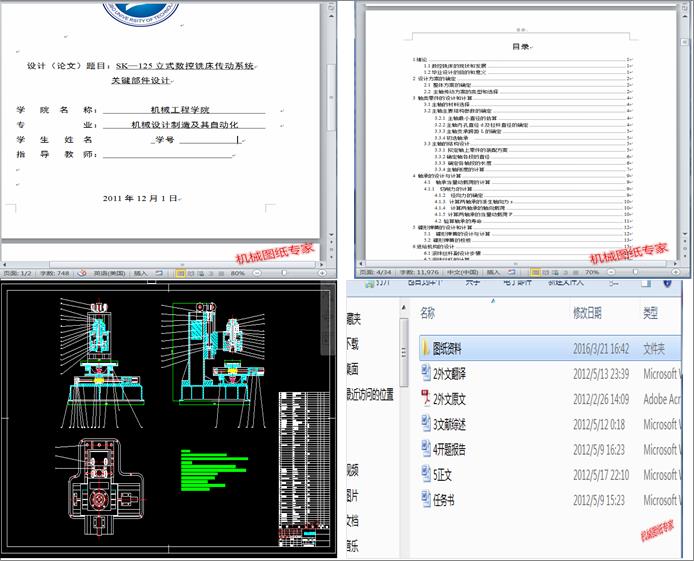Sort files by the 名称 column header
This screenshot has height=561, width=694.
tap(428, 313)
